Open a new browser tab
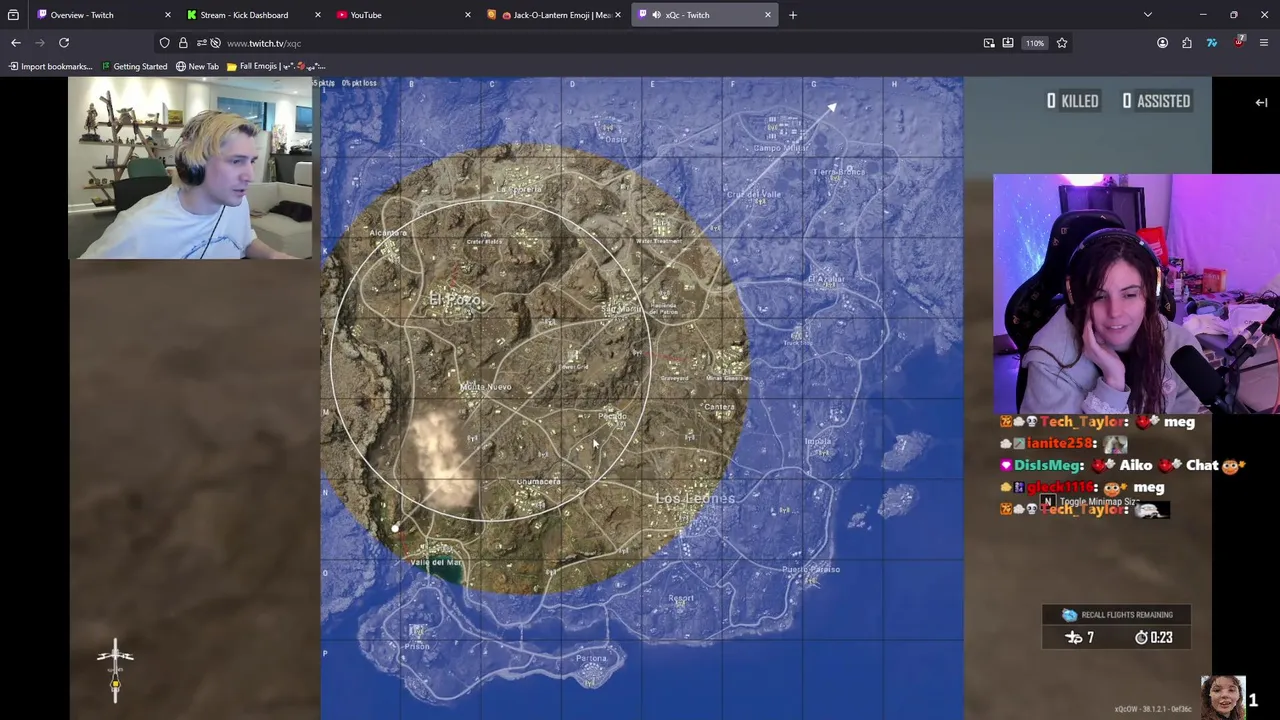1280x720 pixels. [793, 15]
